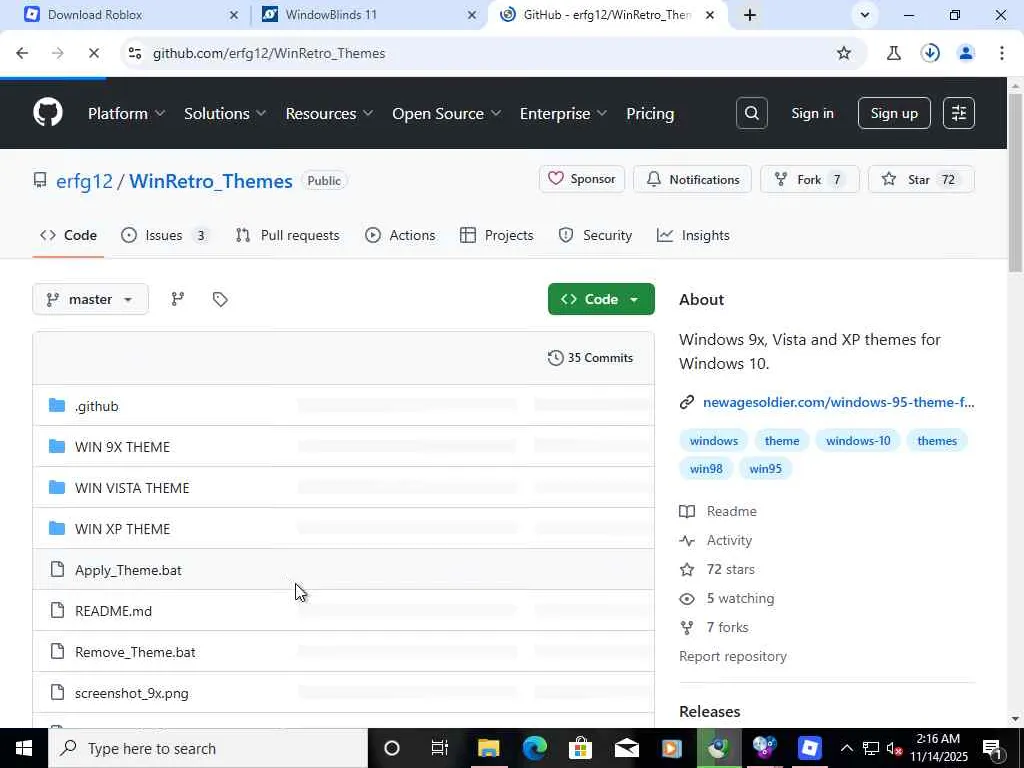The image size is (1024, 768).
Task: Open Windows Start menu
Action: 24,748
